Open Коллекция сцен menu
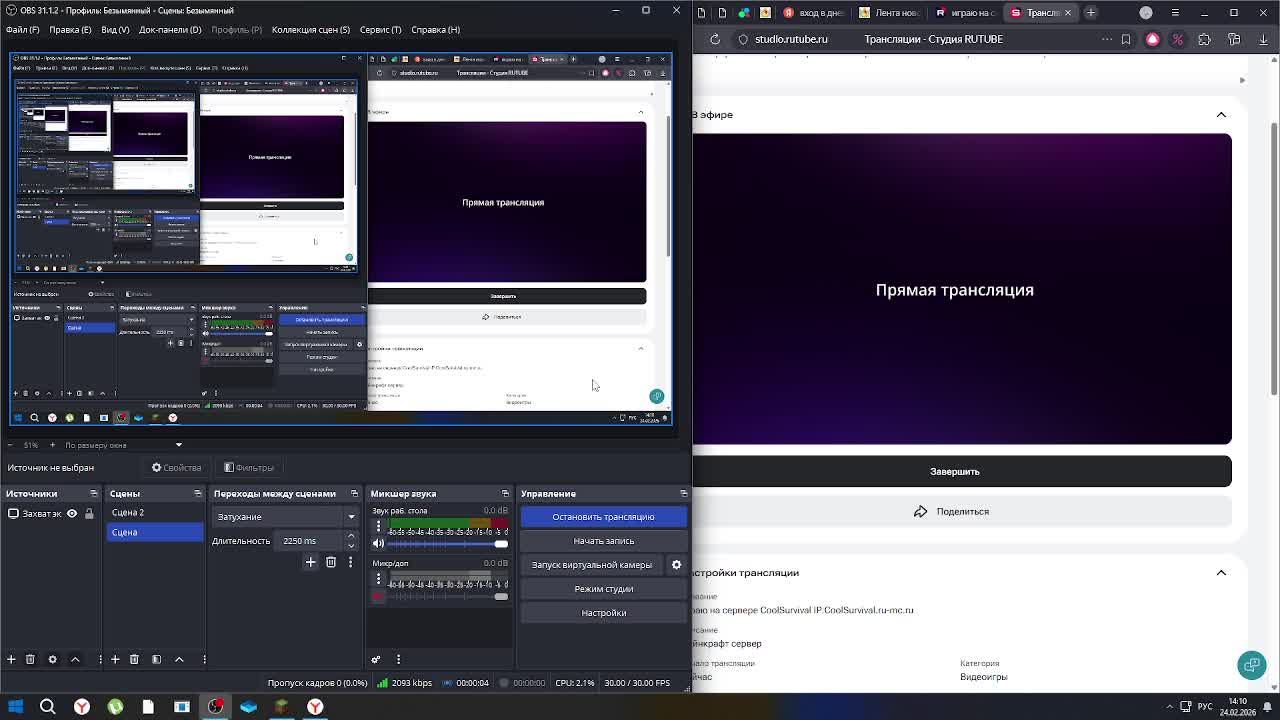Viewport: 1280px width, 720px height. coord(310,29)
